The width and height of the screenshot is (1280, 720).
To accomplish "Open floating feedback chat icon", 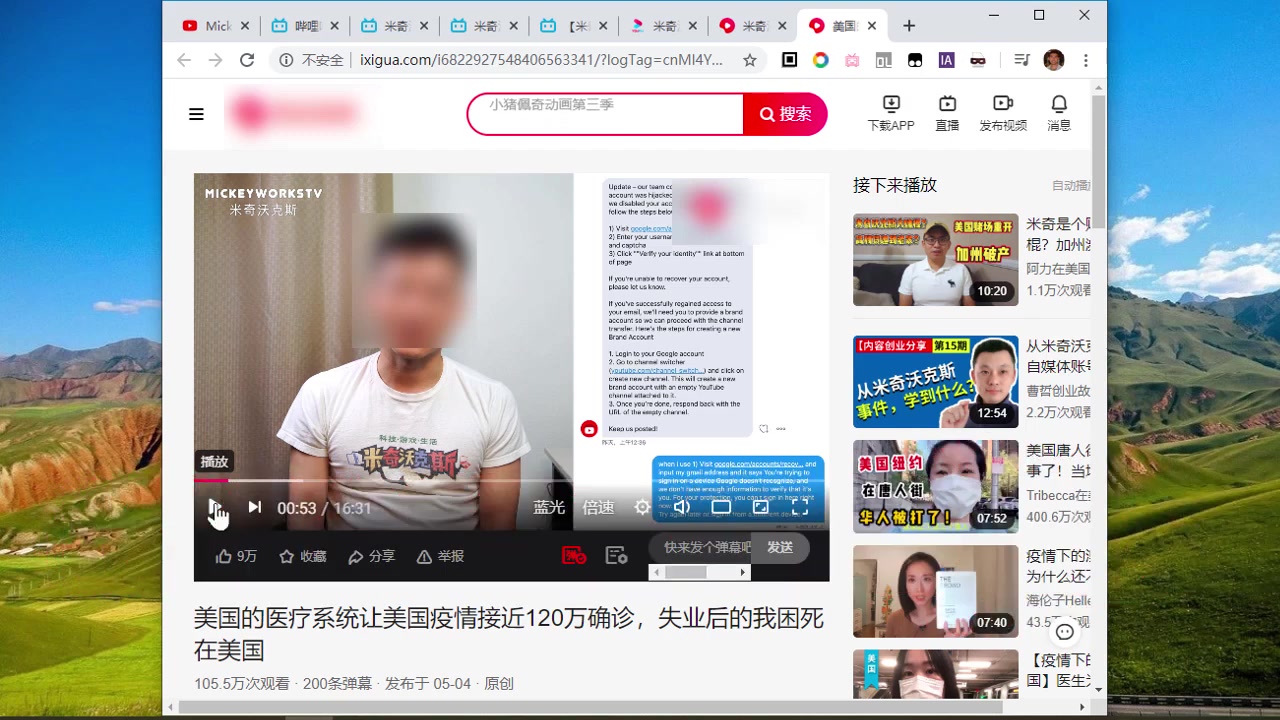I will click(x=1065, y=632).
